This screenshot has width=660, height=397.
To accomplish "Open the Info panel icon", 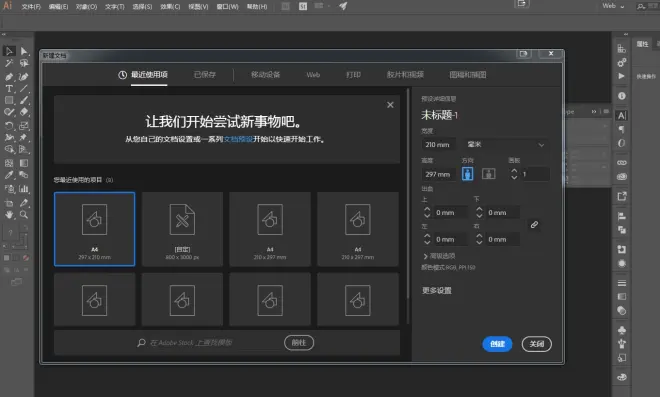I will (x=622, y=96).
